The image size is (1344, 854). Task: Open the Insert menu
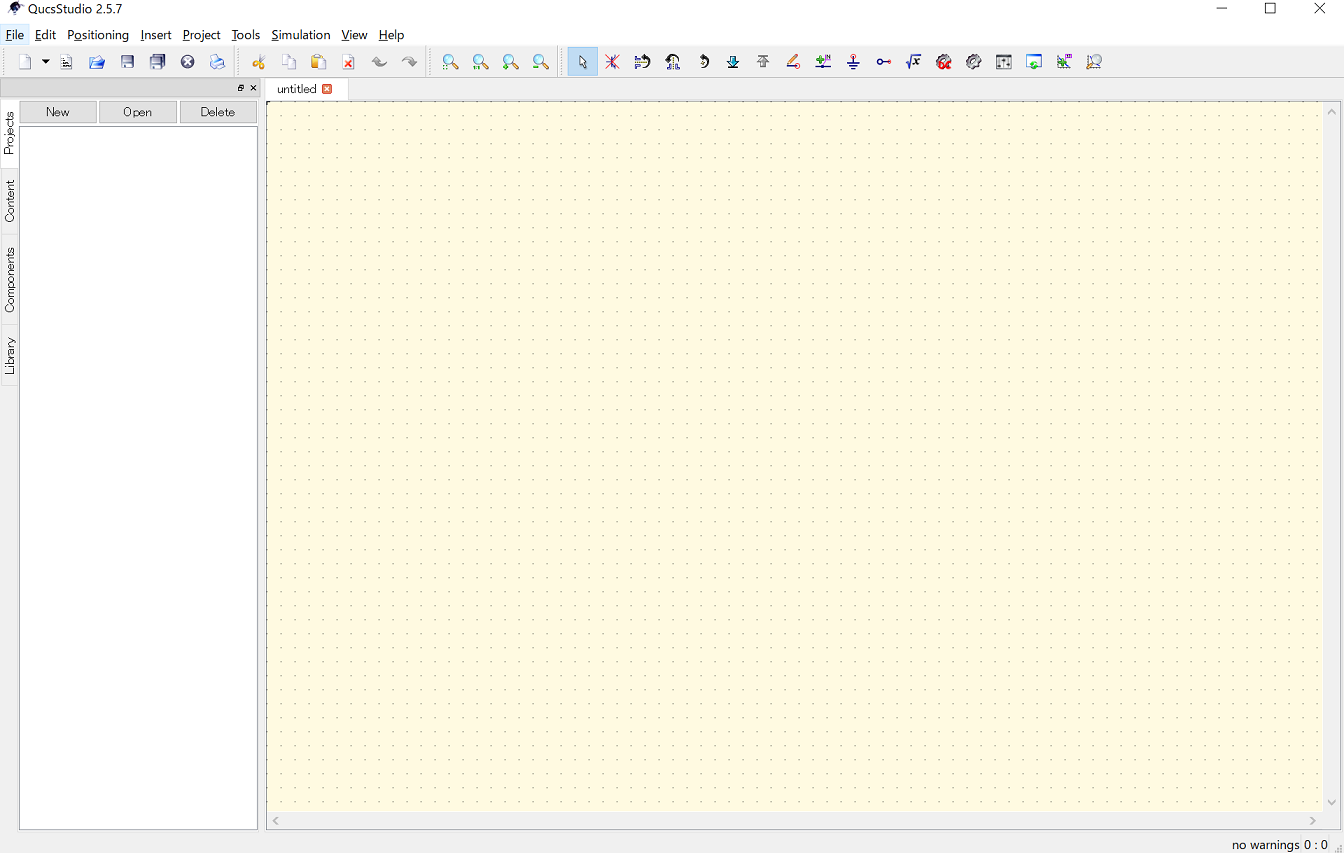pos(156,35)
